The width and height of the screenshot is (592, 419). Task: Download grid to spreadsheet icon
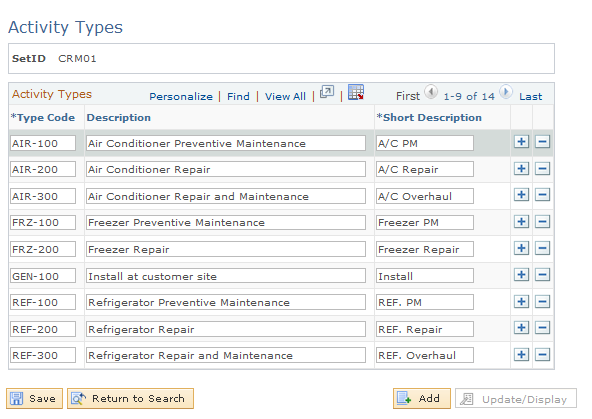[356, 92]
